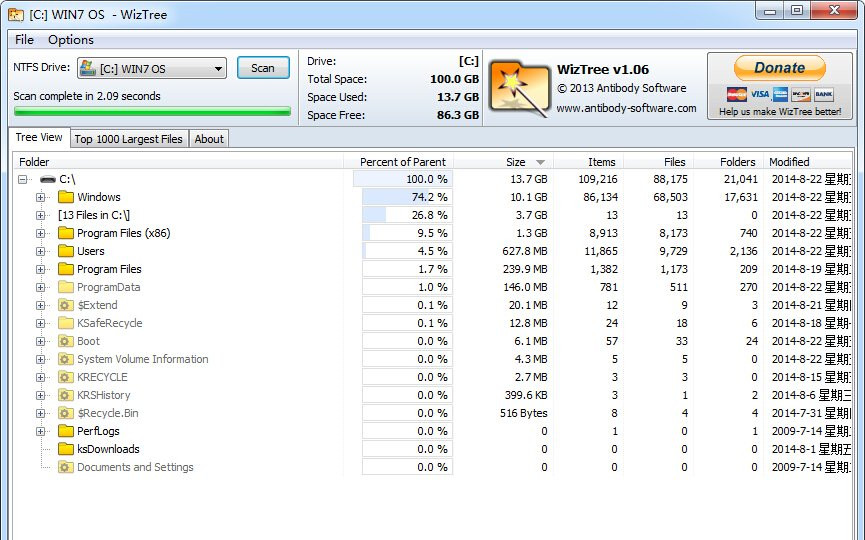Open the About tab
This screenshot has height=540, width=865.
coord(209,139)
